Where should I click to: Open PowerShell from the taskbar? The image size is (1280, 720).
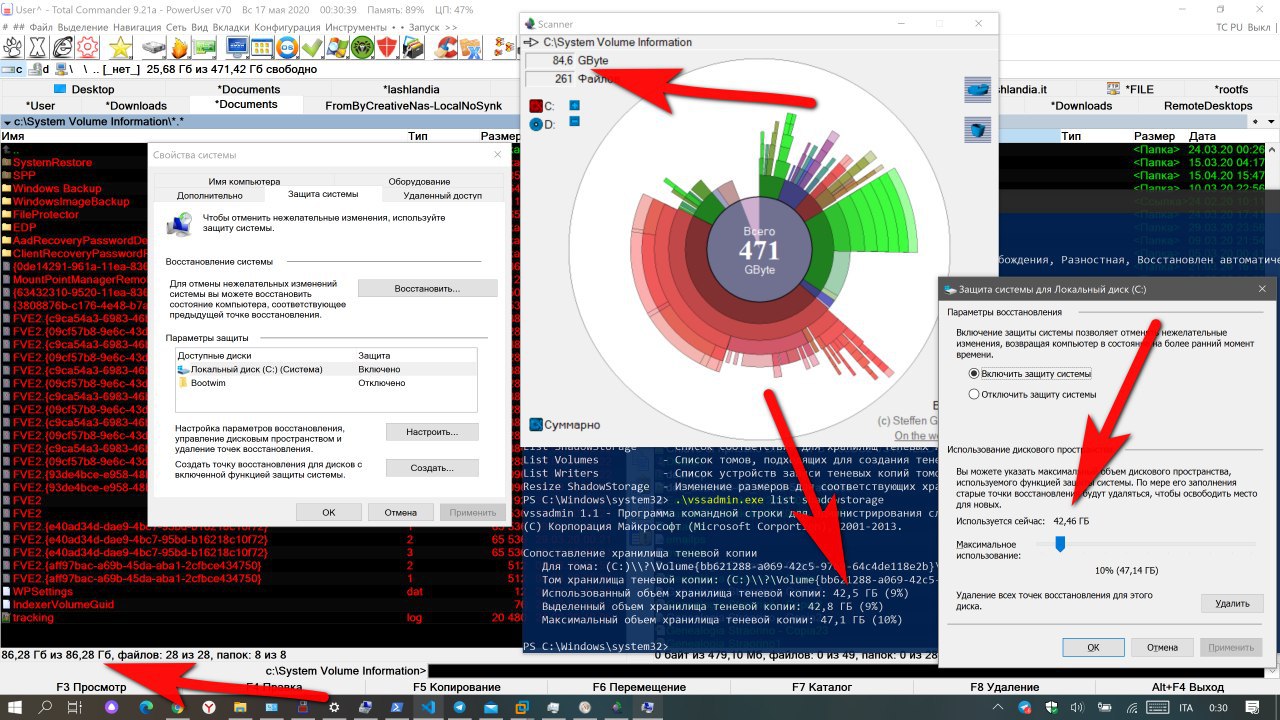click(397, 706)
